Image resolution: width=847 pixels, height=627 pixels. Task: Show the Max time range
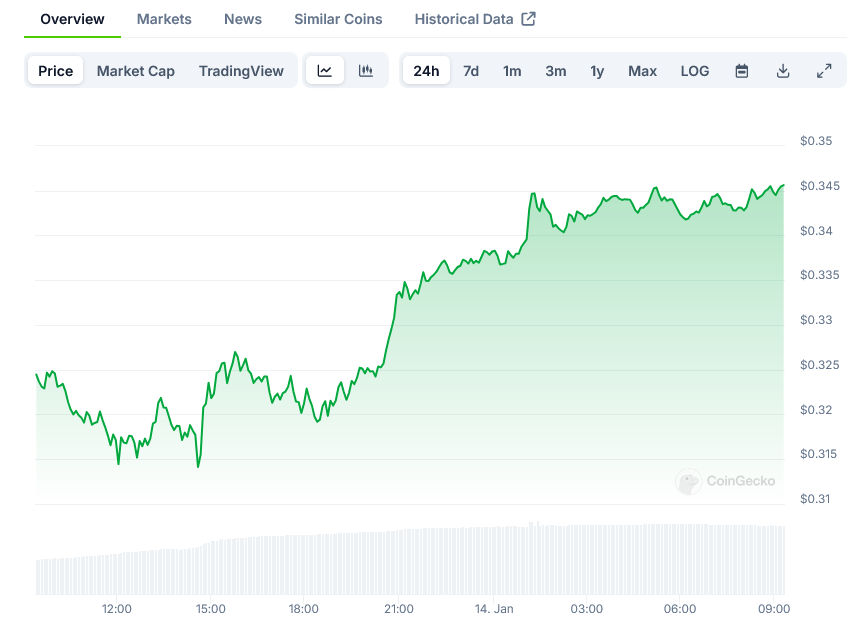click(x=643, y=71)
